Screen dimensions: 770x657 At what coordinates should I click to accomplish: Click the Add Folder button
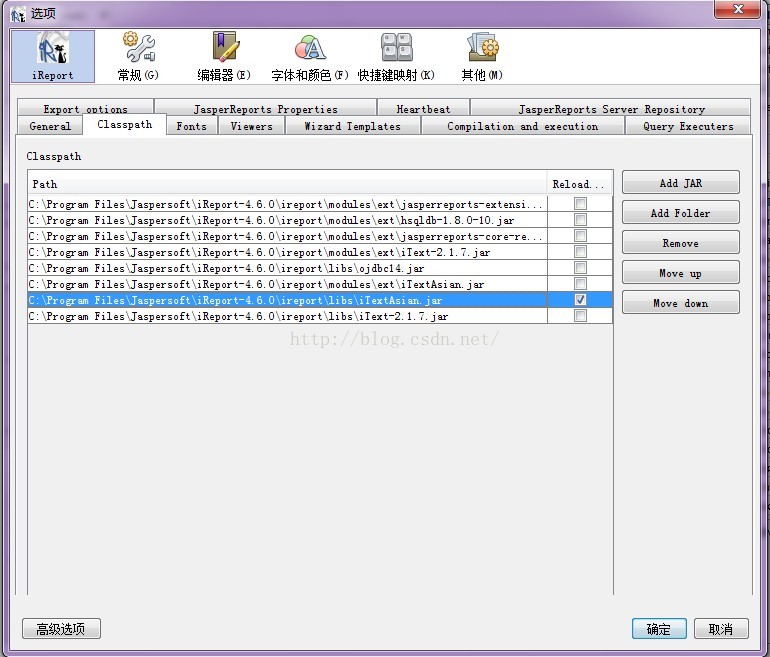(681, 213)
